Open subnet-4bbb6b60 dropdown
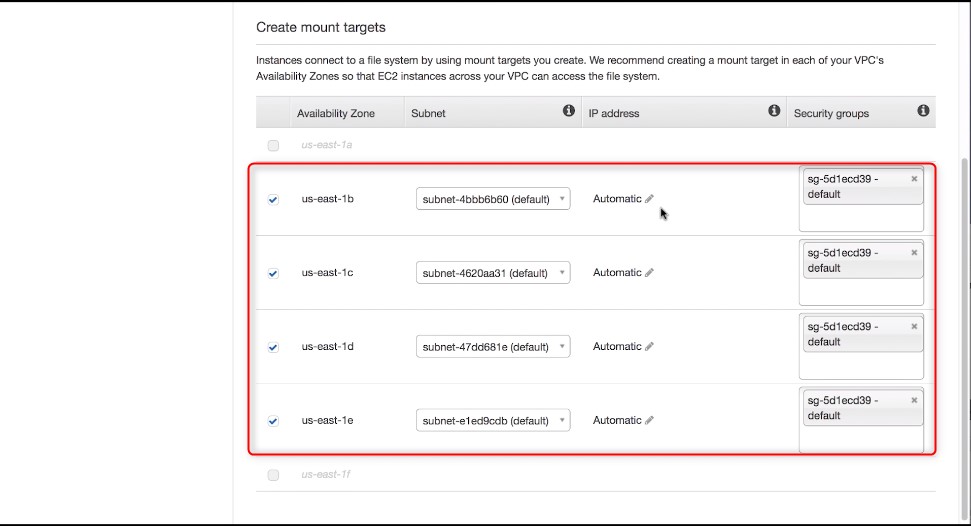 tap(493, 199)
